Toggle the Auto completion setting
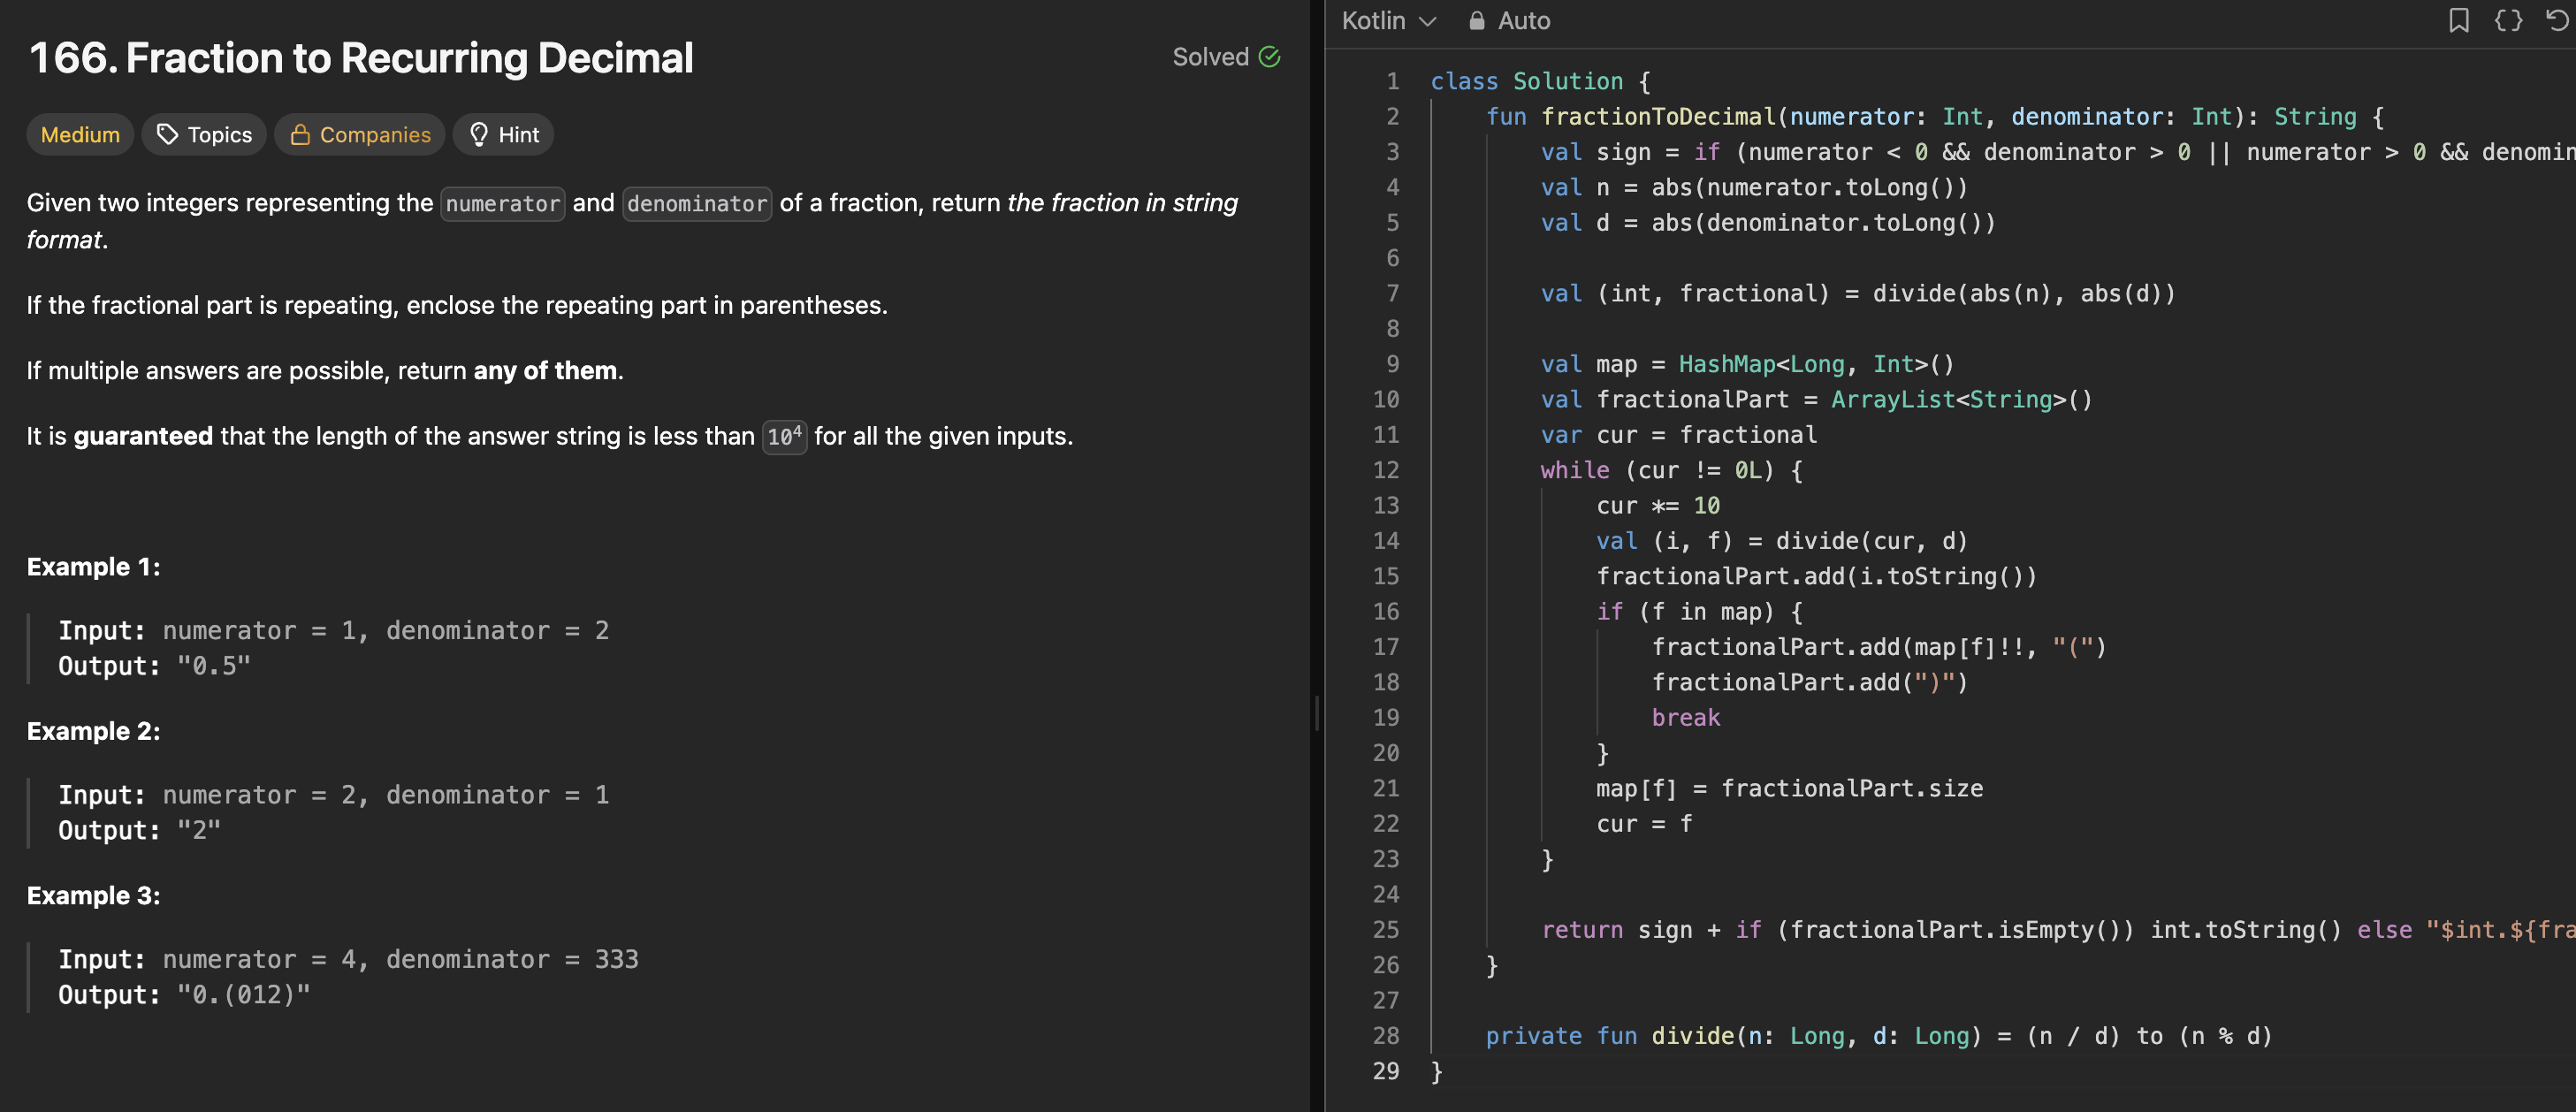This screenshot has width=2576, height=1112. pyautogui.click(x=1522, y=21)
